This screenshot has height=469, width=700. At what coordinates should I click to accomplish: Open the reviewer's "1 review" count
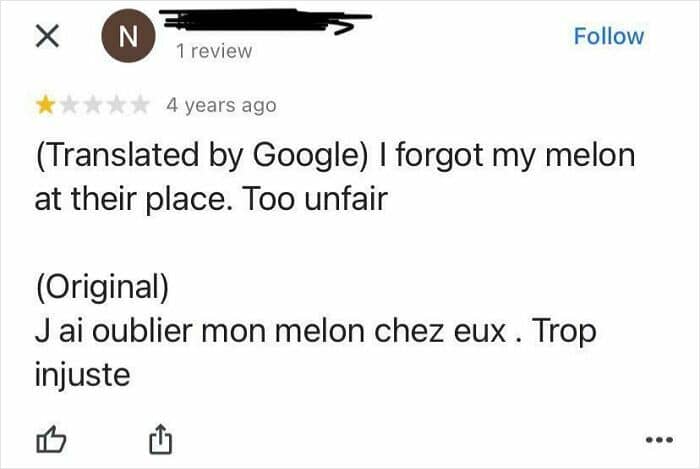(x=211, y=51)
